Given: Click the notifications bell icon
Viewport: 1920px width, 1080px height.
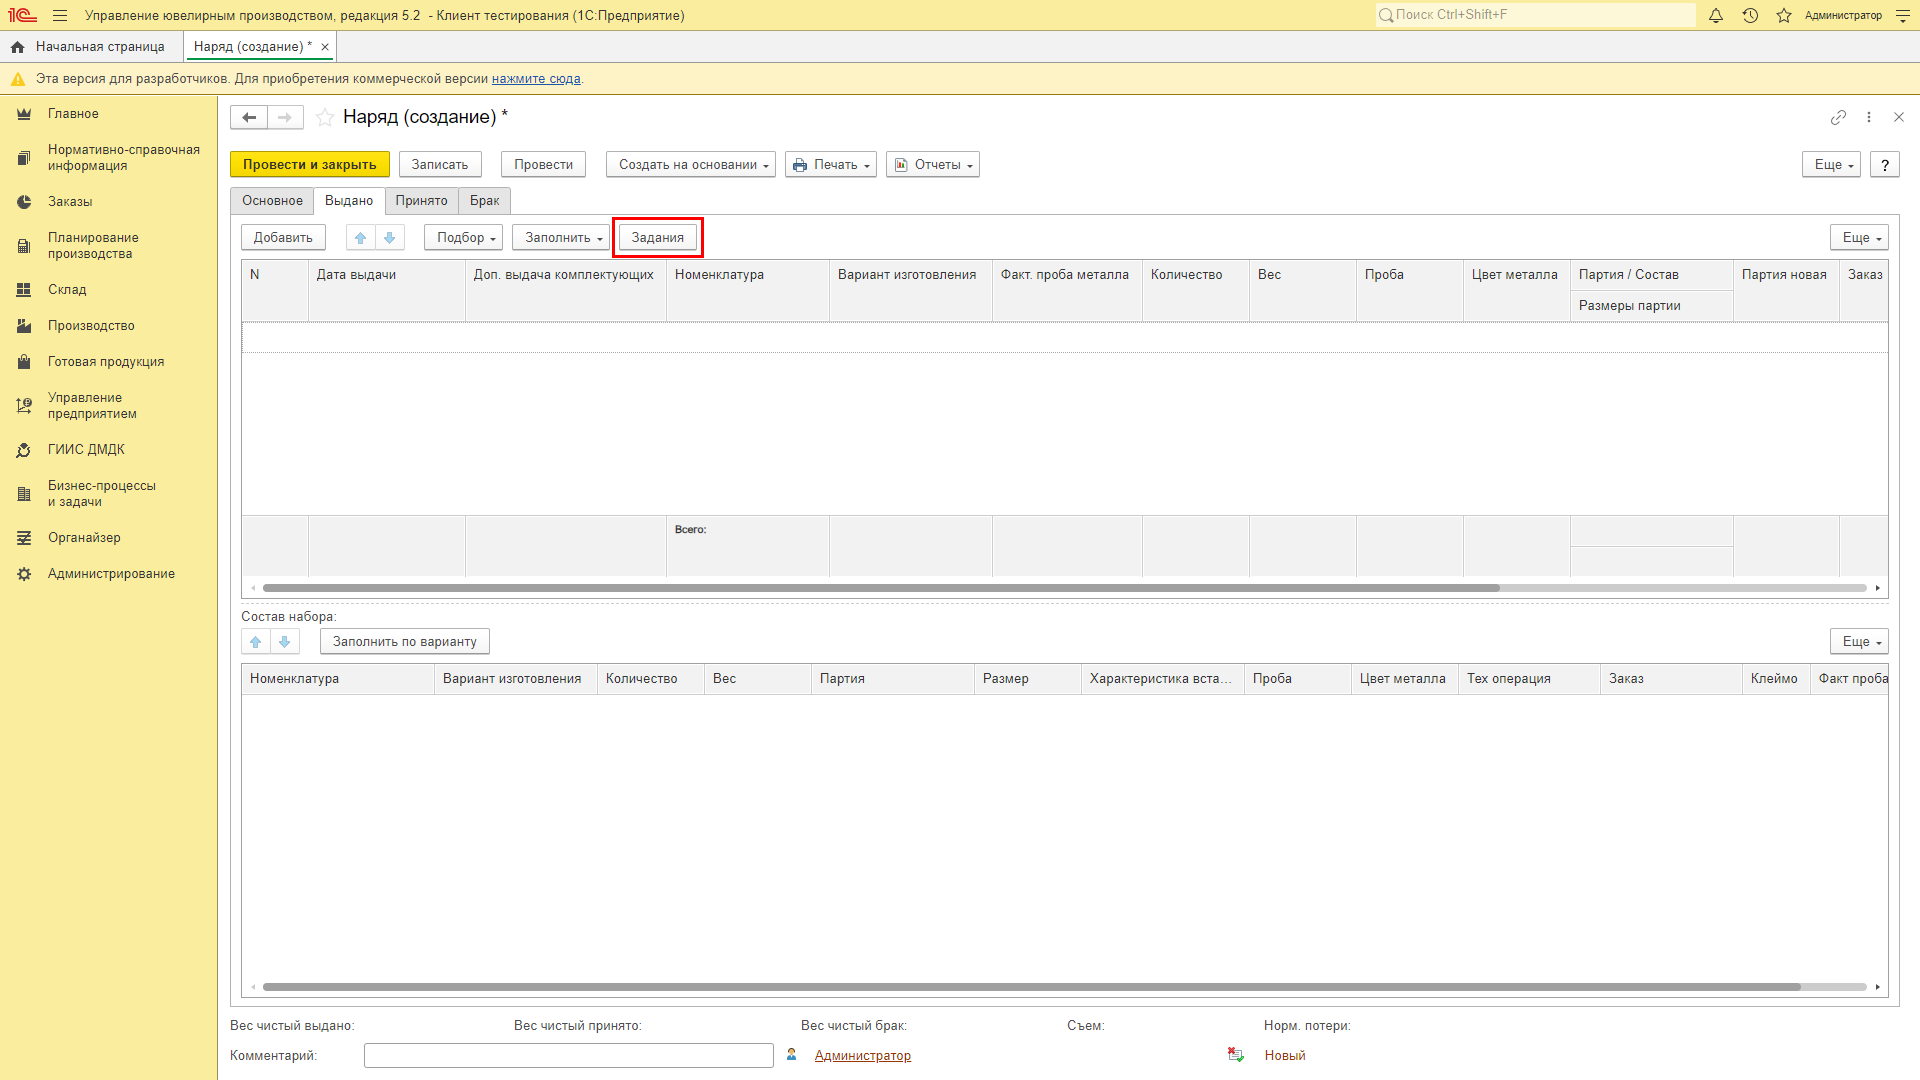Looking at the screenshot, I should click(1716, 15).
